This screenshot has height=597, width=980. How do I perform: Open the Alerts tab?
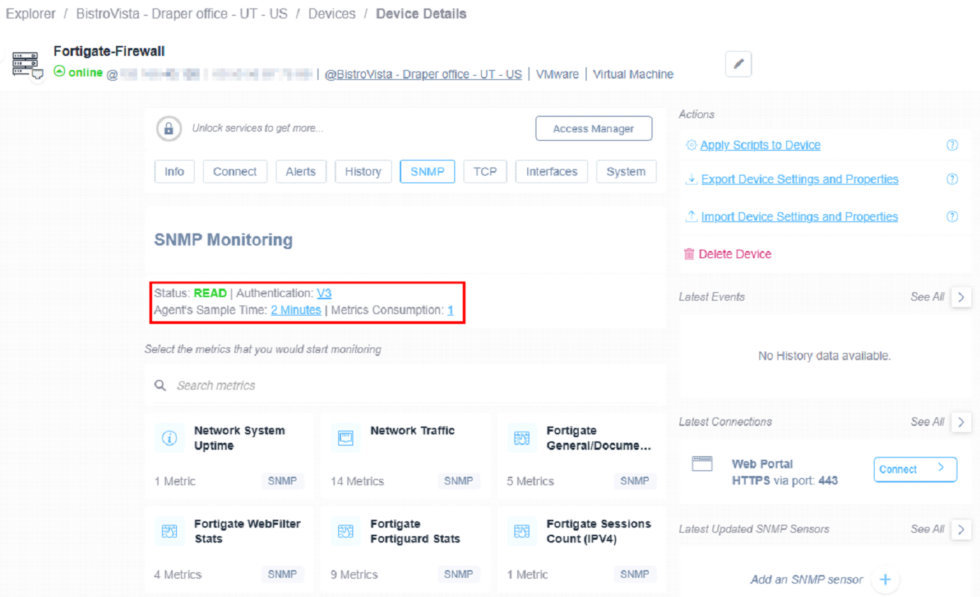point(301,171)
